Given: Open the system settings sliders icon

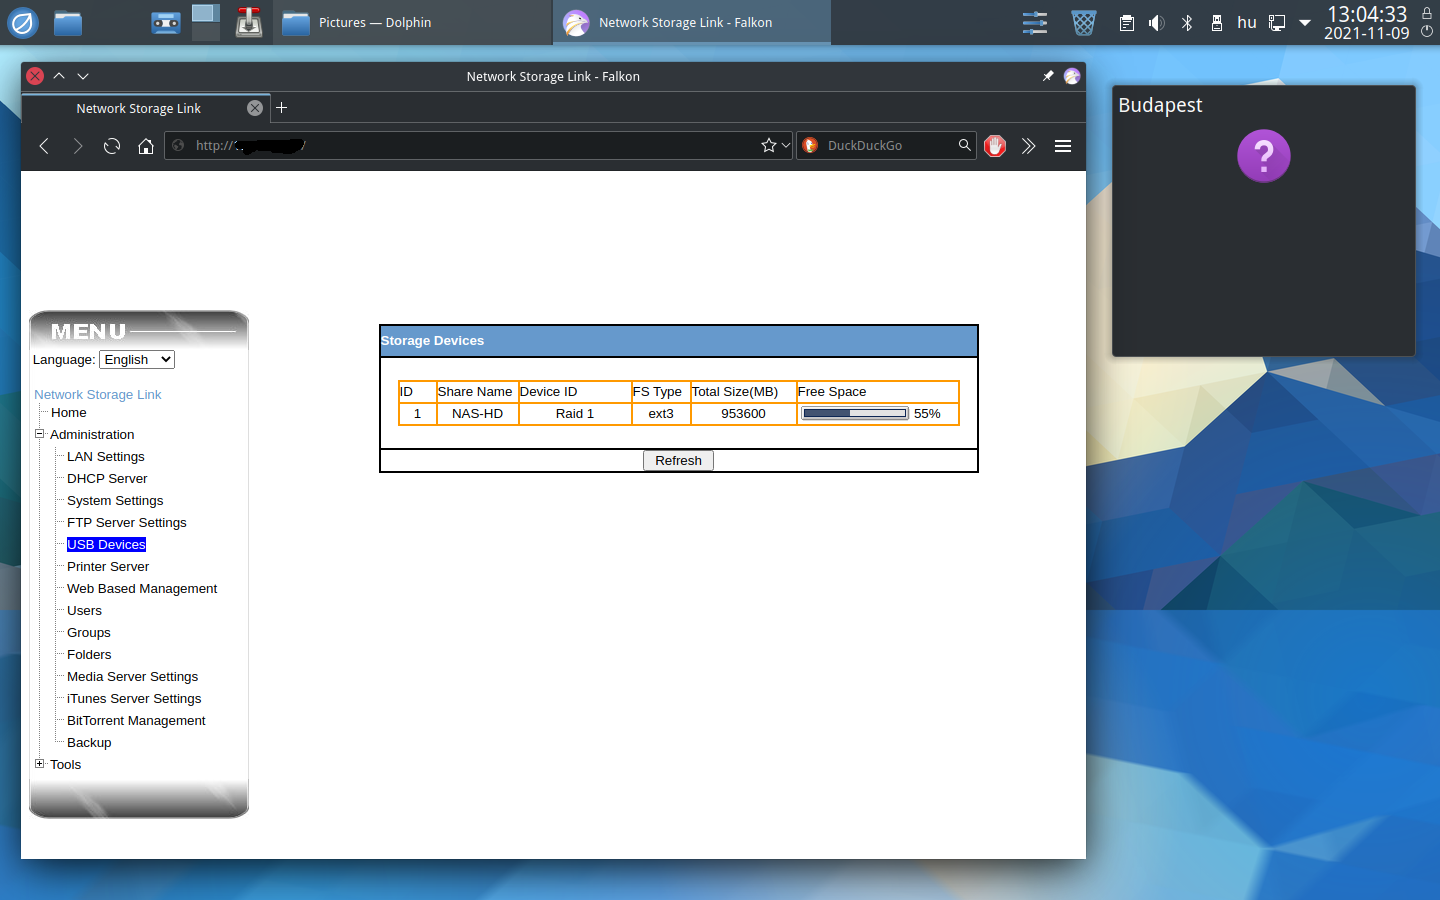Looking at the screenshot, I should [1035, 22].
